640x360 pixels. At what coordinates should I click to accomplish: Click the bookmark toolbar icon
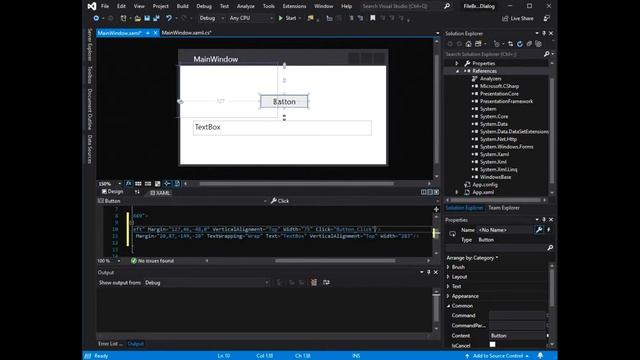pos(373,18)
